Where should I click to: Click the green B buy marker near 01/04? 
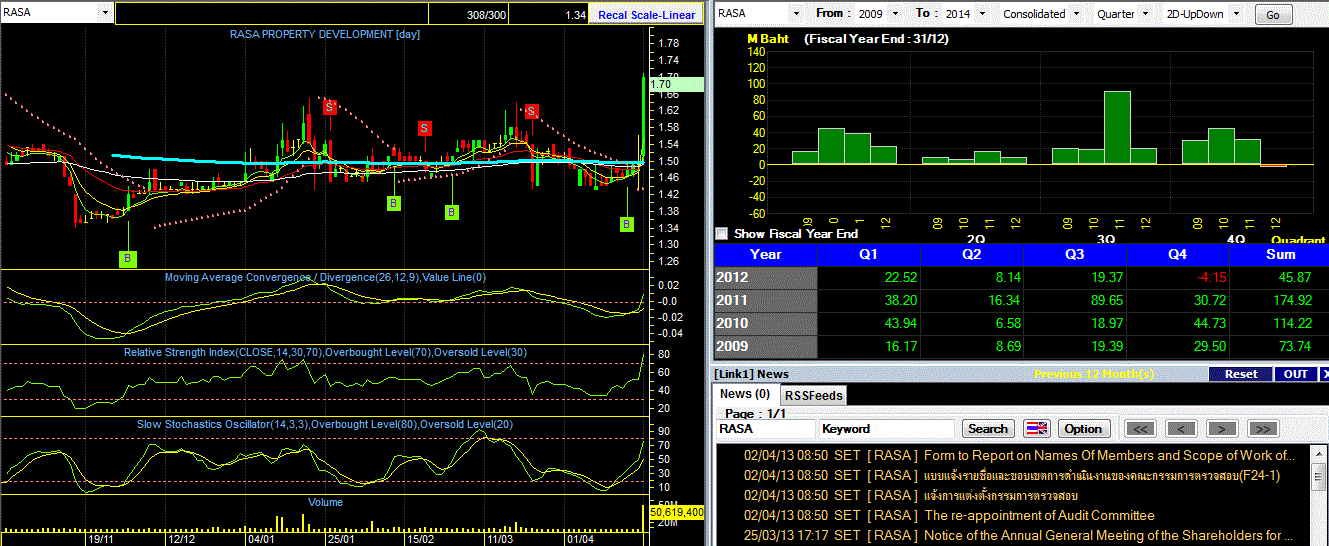coord(627,224)
